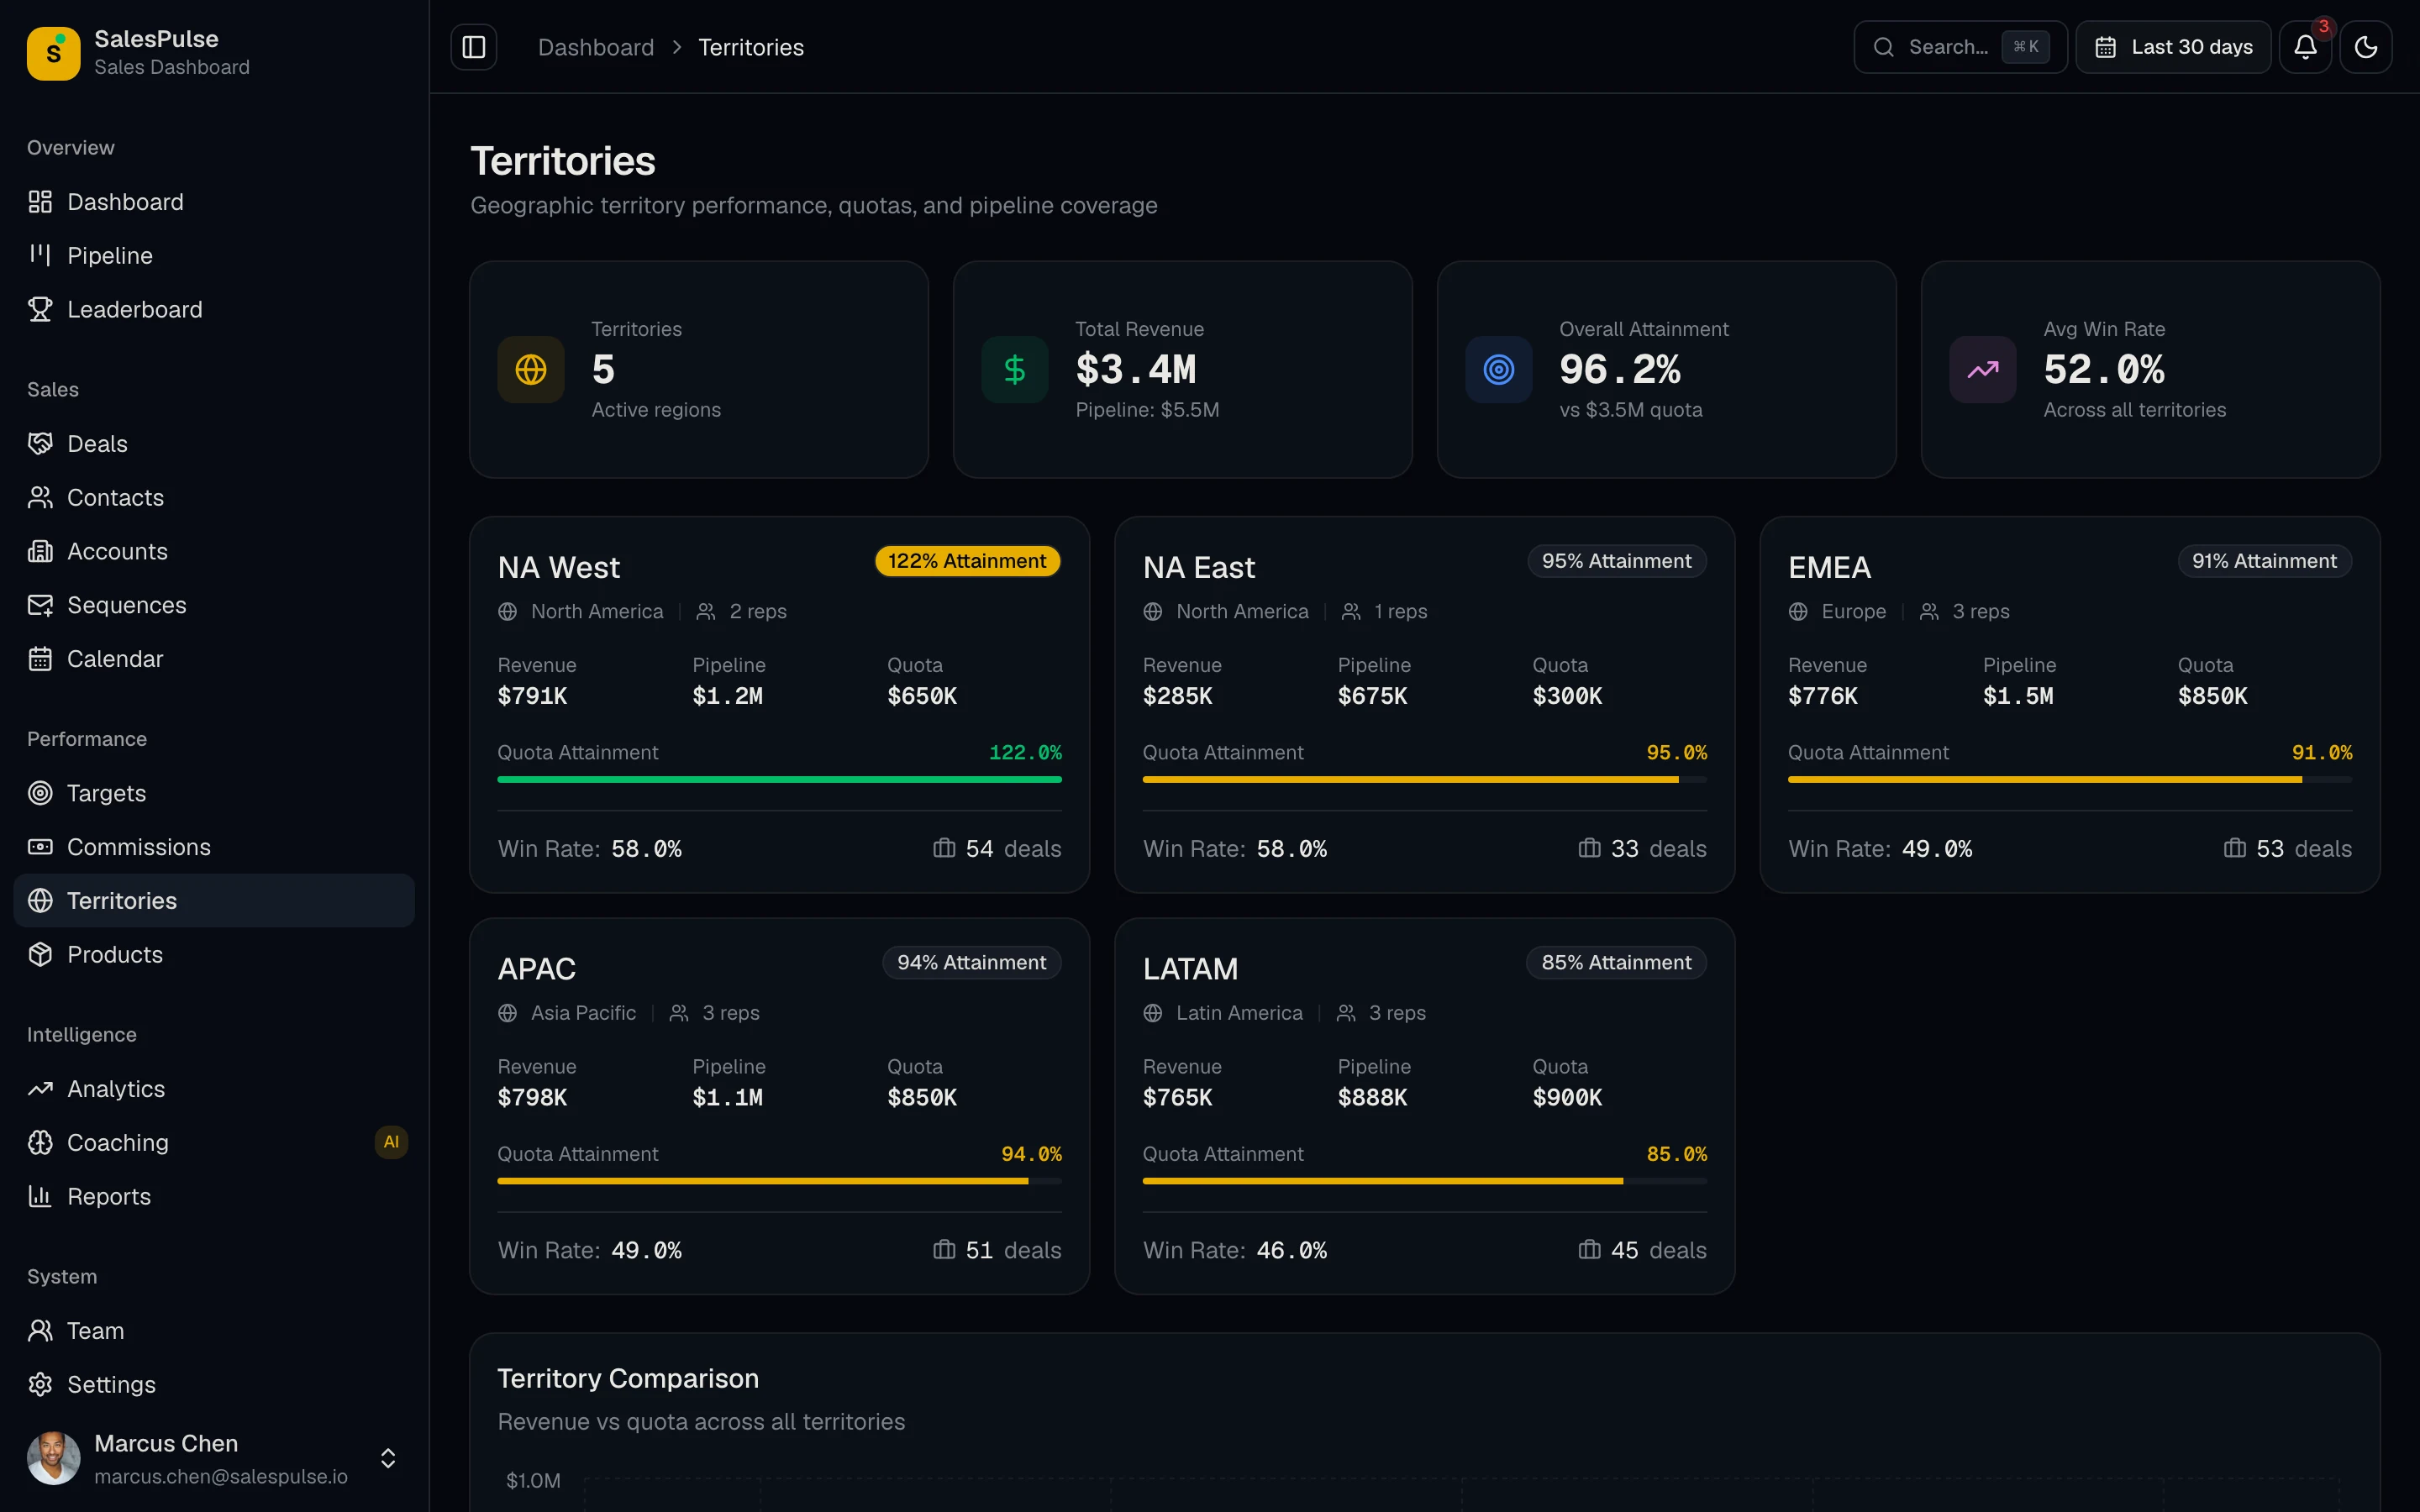Click the 122% Attainment badge

click(x=967, y=561)
